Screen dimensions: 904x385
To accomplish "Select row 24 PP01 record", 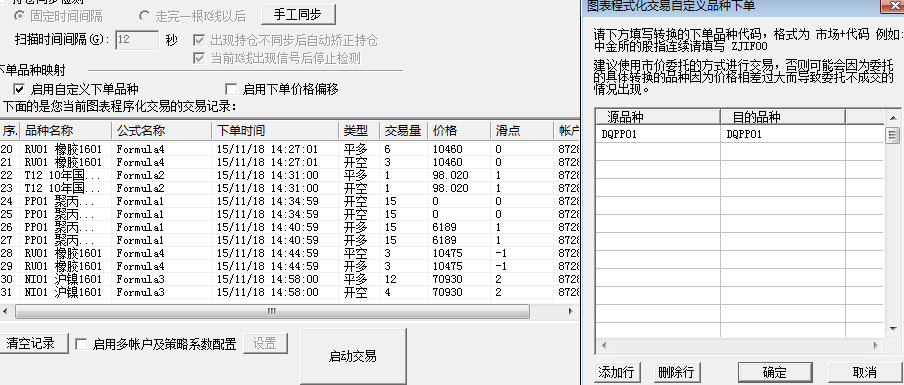I will [289, 201].
